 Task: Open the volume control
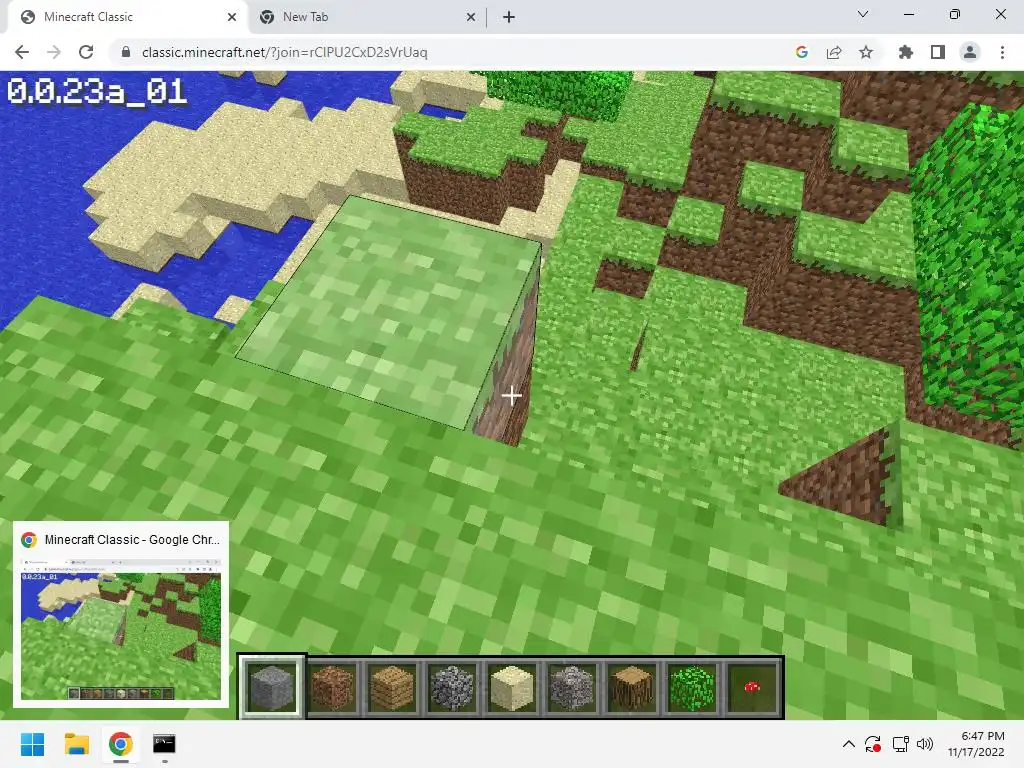925,744
